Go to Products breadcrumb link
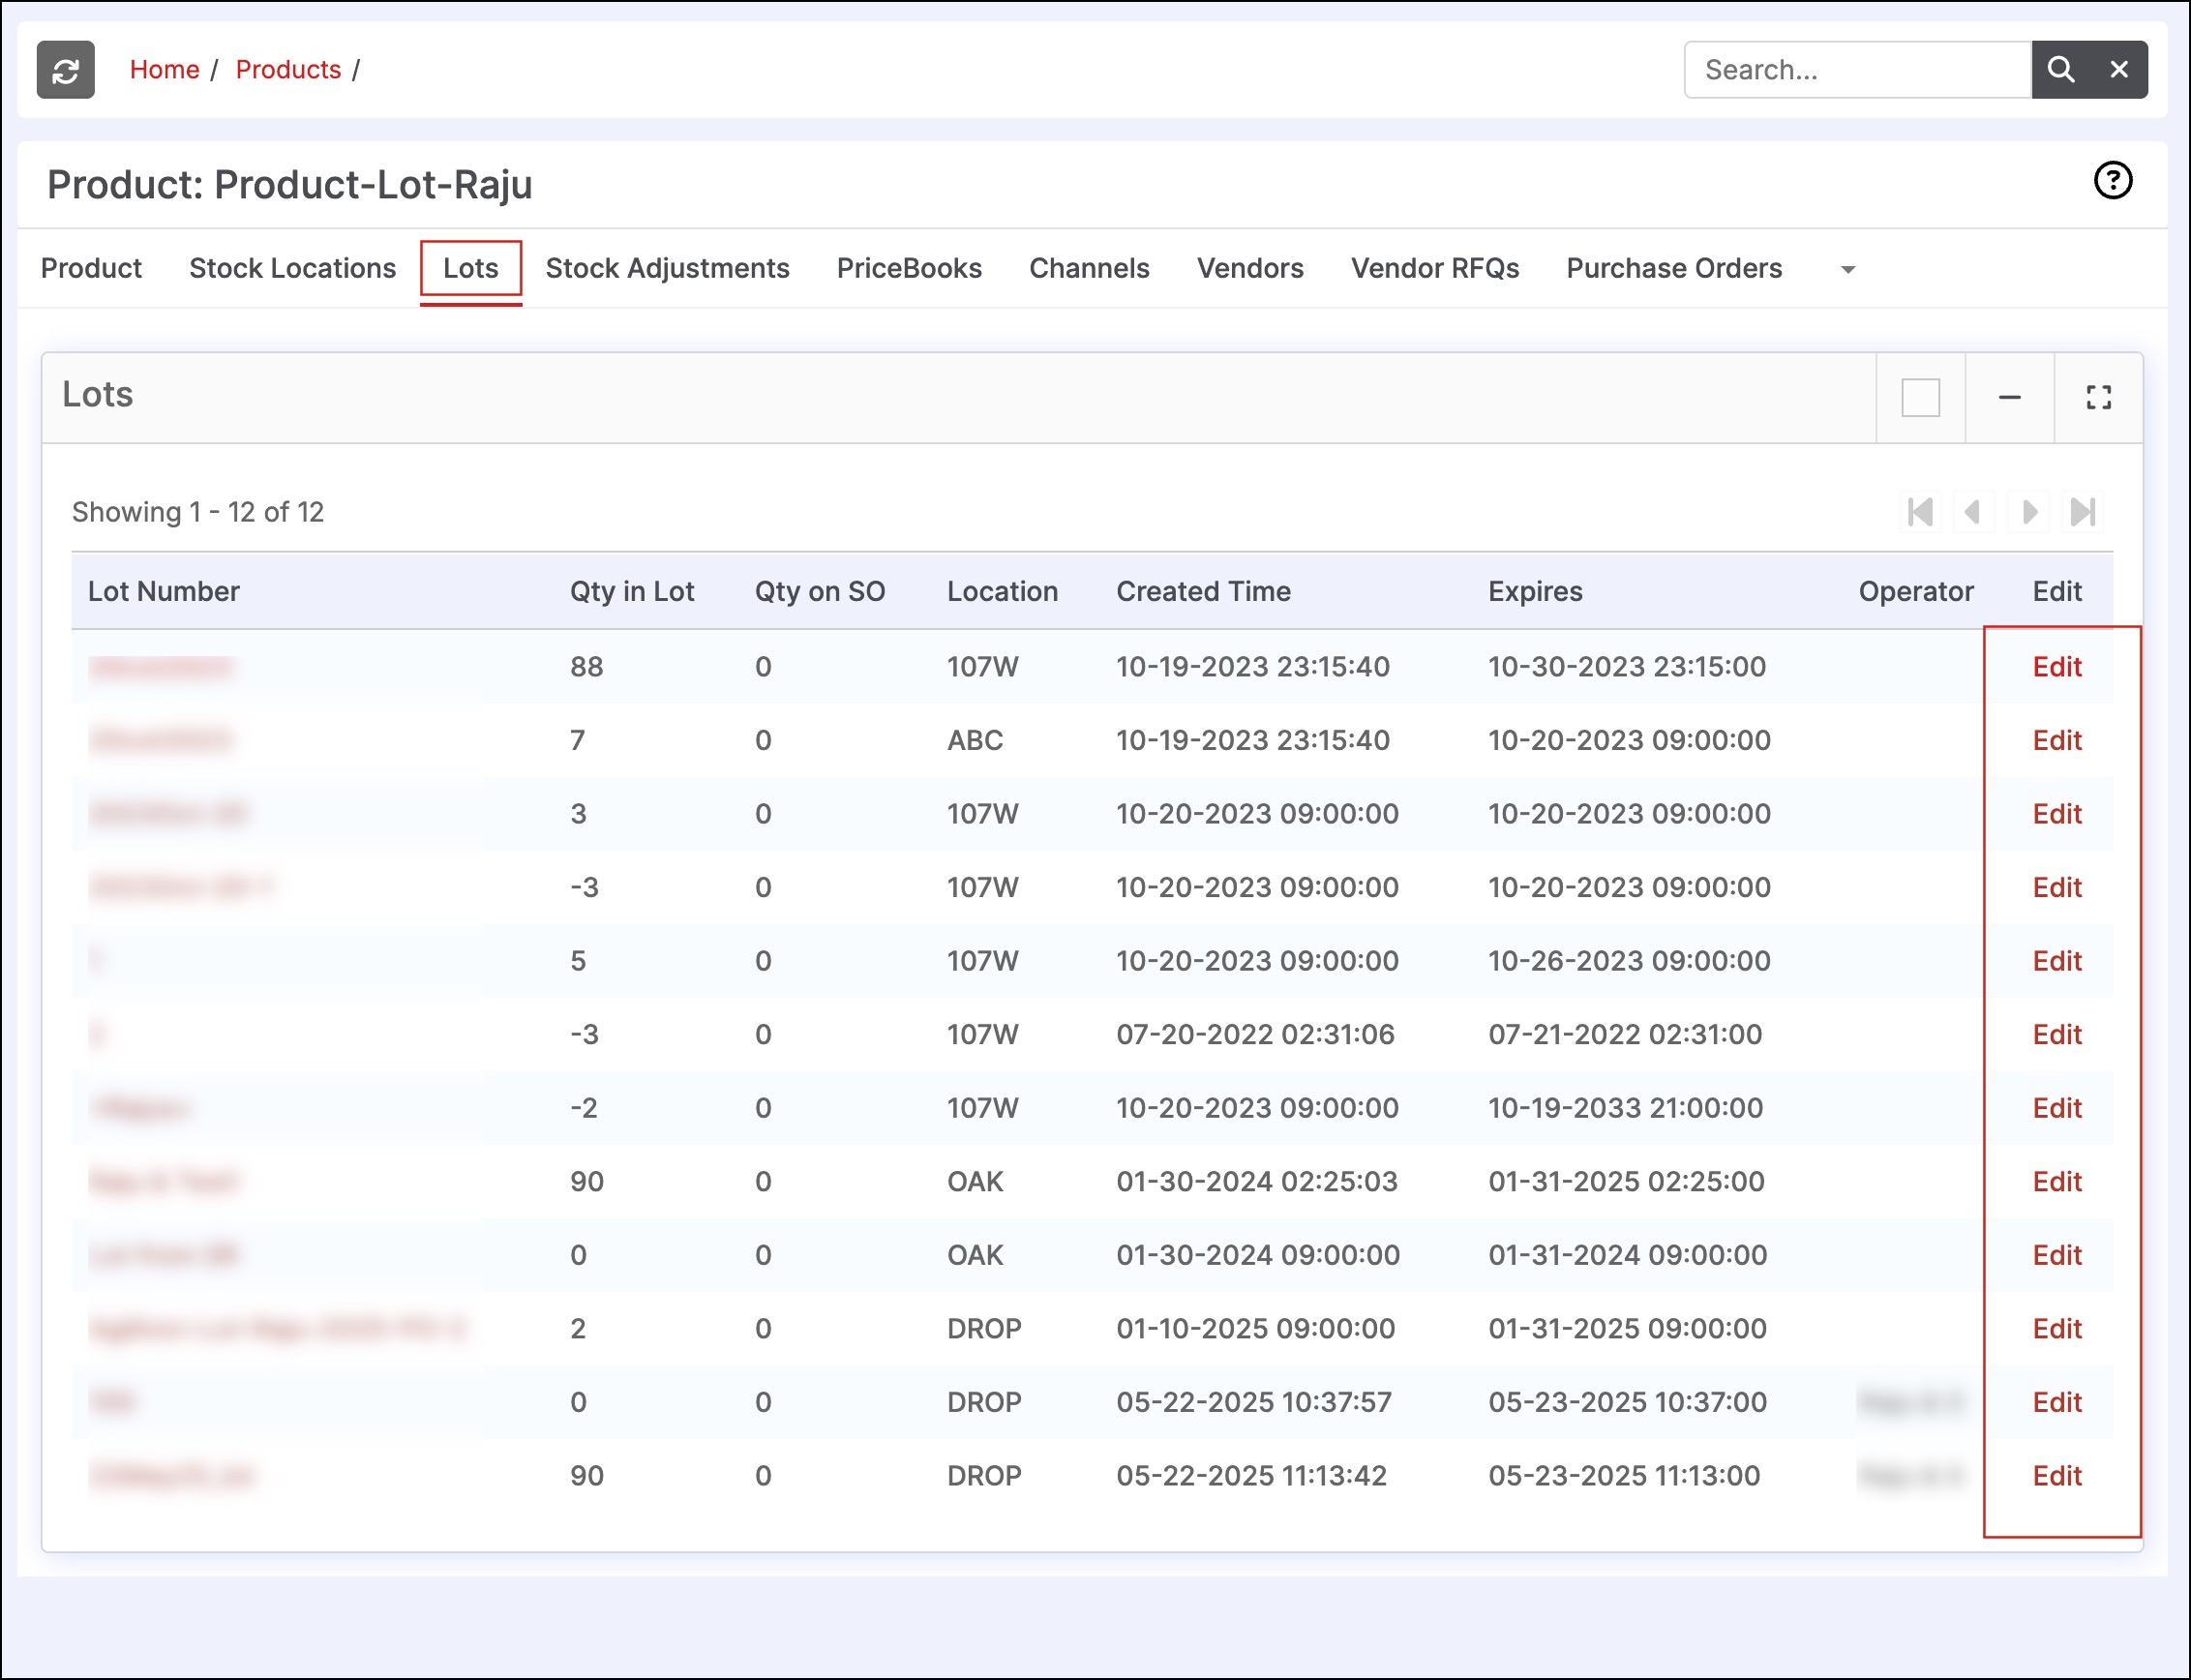 [x=288, y=70]
